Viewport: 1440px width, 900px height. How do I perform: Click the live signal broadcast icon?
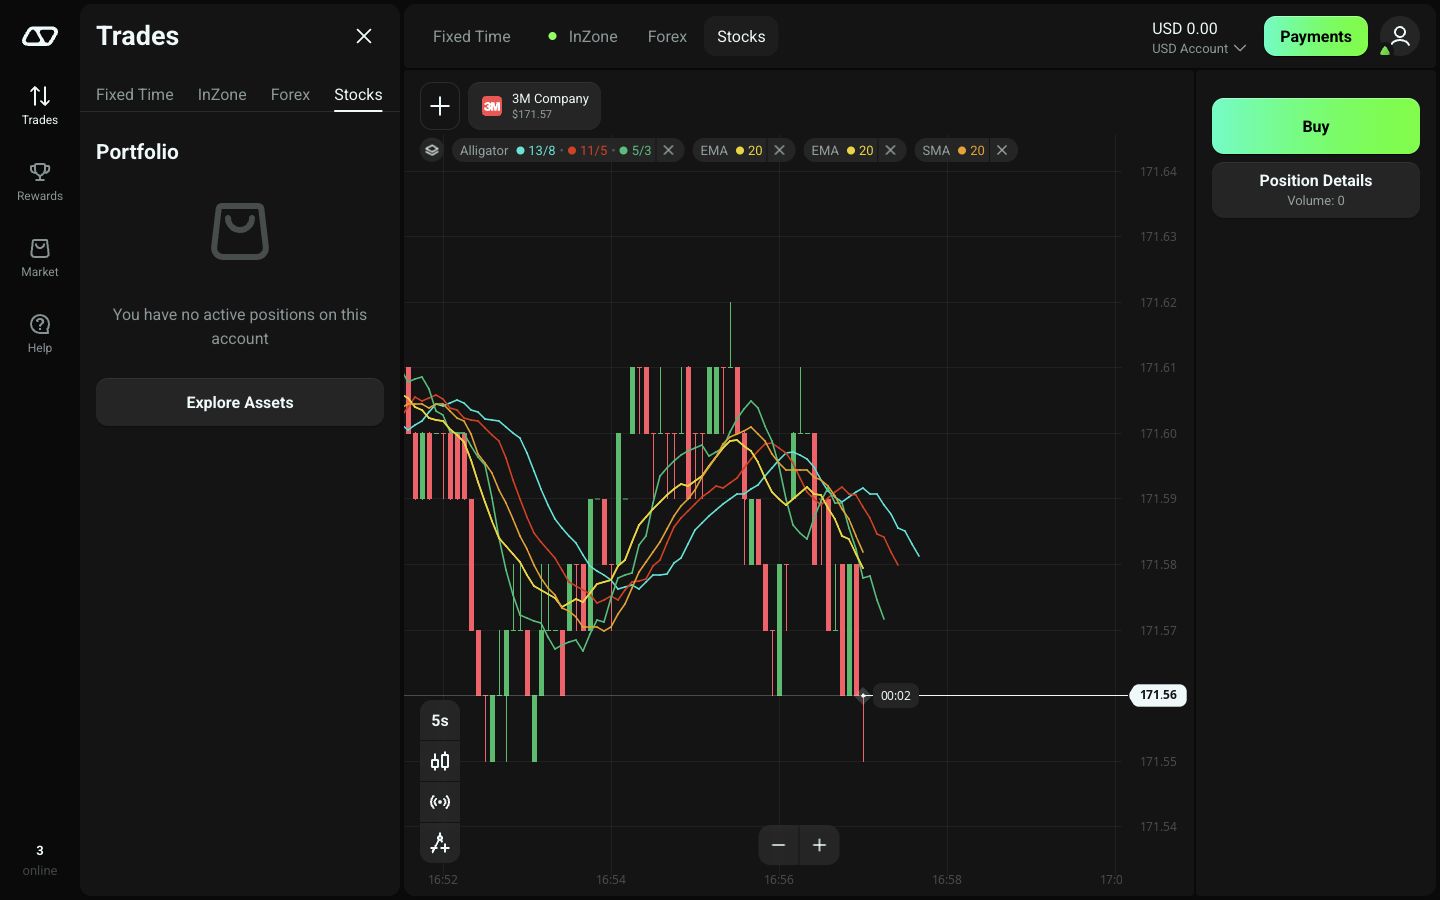pyautogui.click(x=440, y=802)
